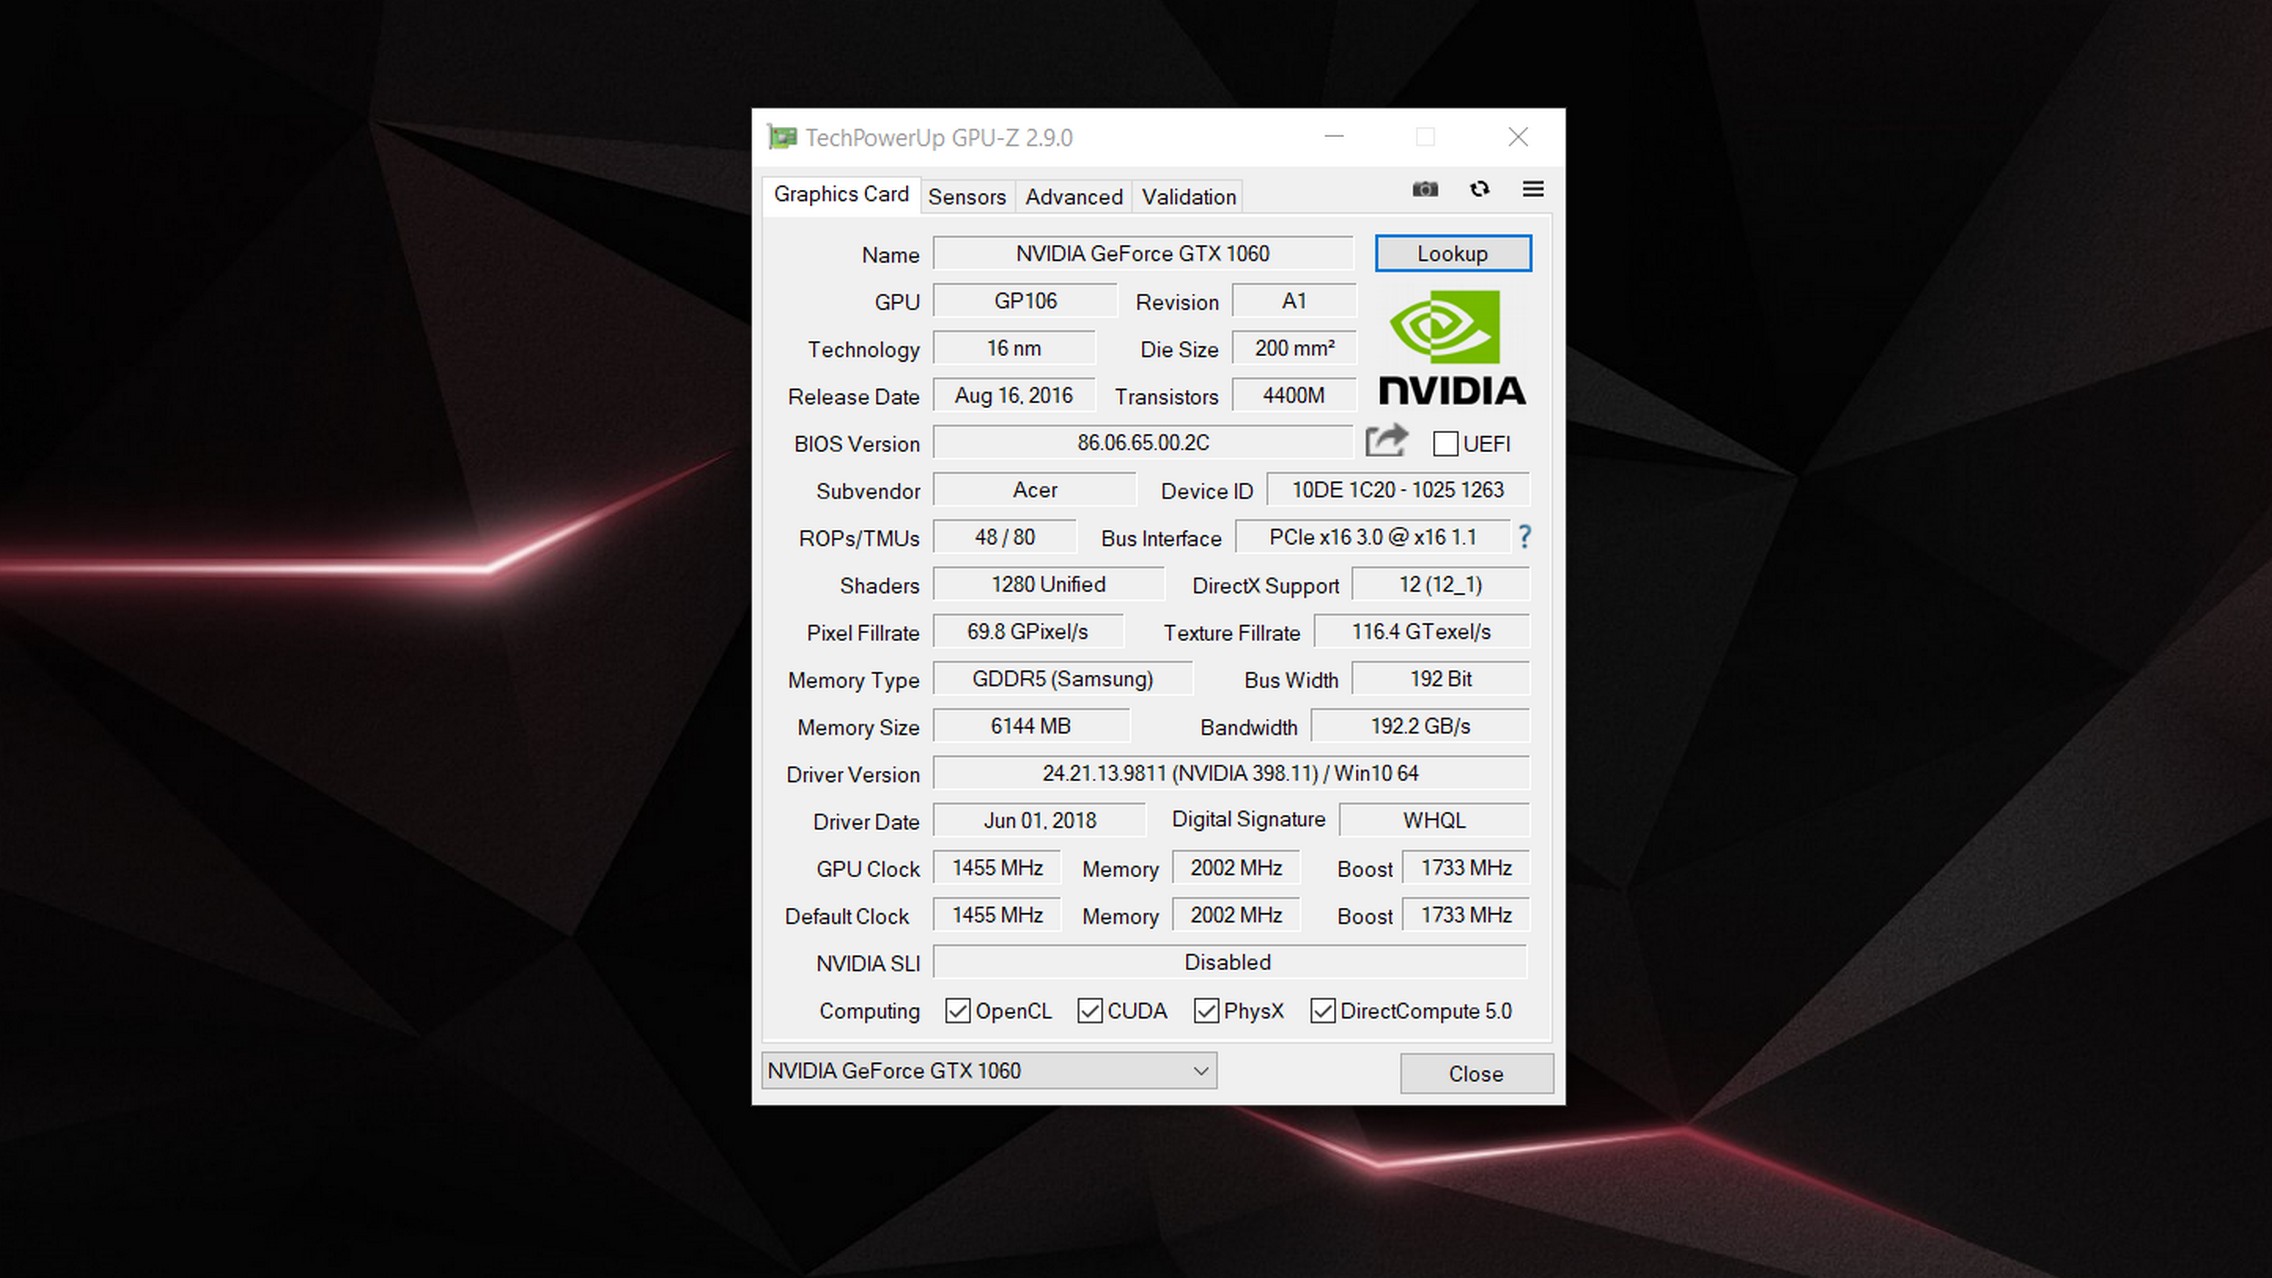Click the GPU field GP106

pos(1025,300)
